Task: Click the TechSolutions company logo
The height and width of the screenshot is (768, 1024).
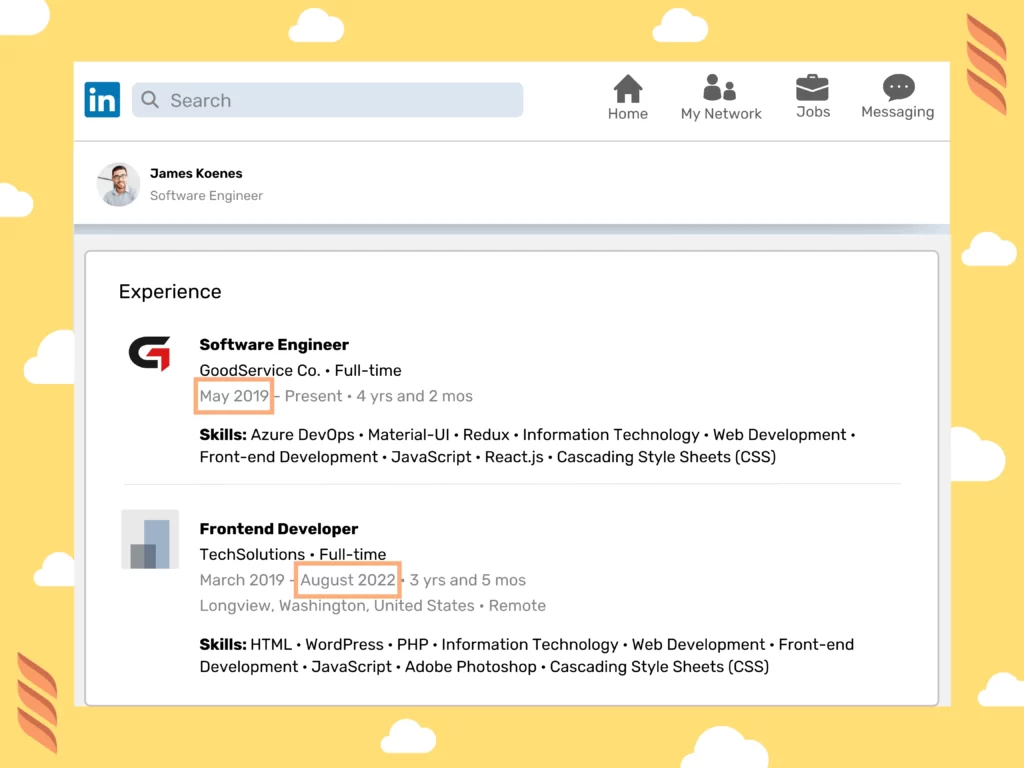Action: point(150,539)
